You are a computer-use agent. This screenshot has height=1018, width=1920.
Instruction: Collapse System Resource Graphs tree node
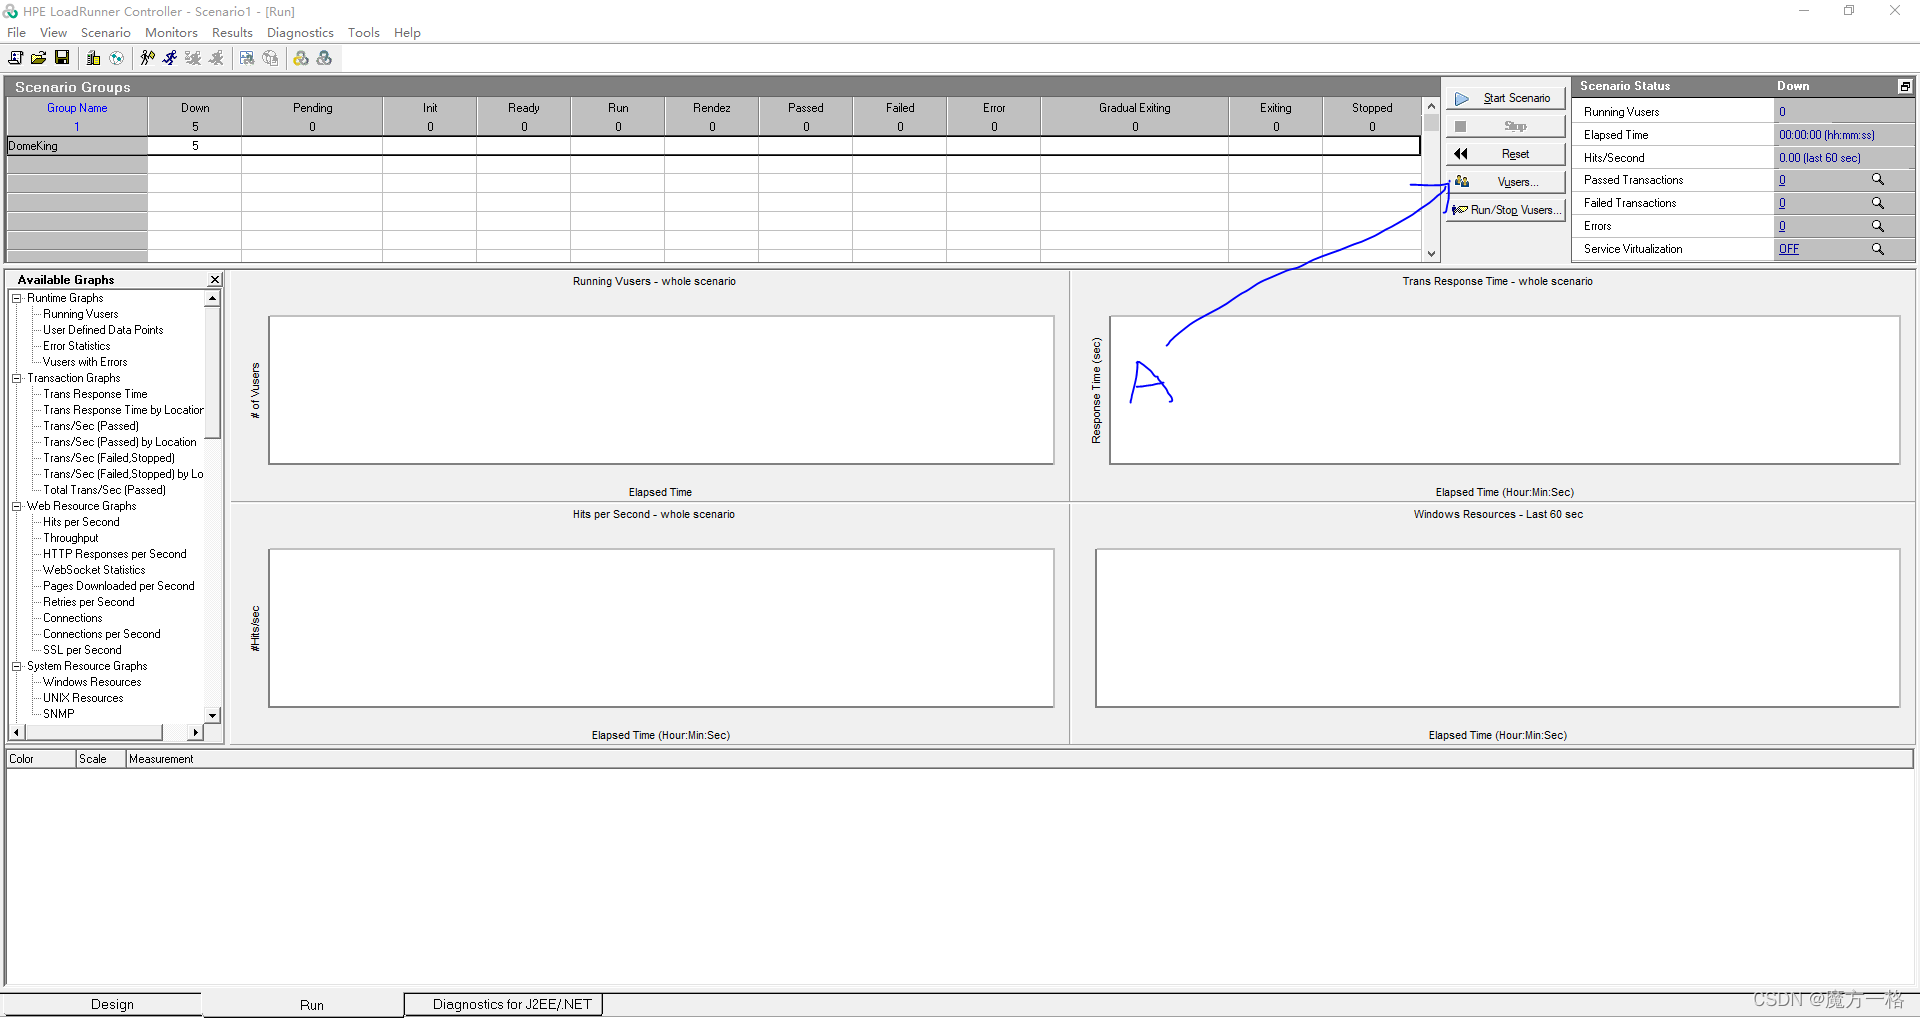coord(17,666)
